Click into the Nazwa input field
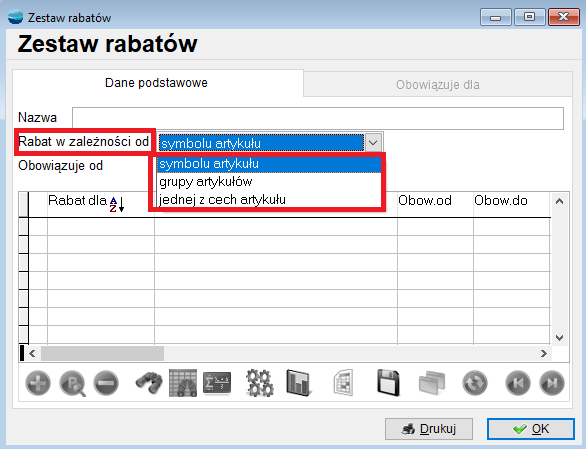Image resolution: width=586 pixels, height=449 pixels. [x=318, y=118]
